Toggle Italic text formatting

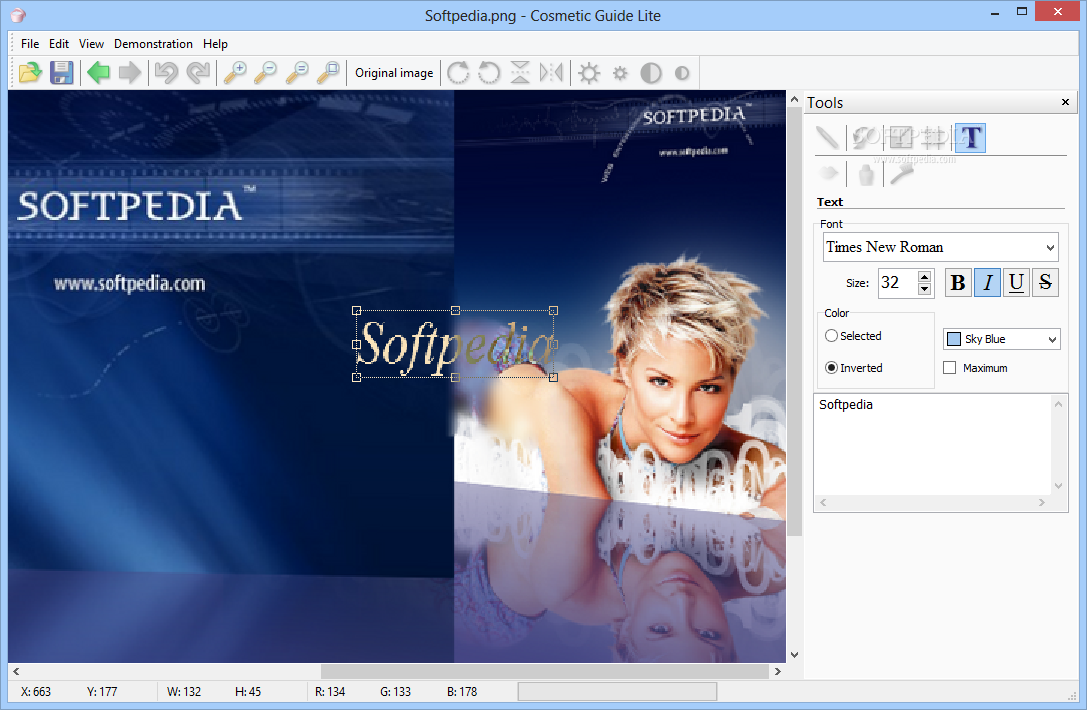tap(987, 282)
